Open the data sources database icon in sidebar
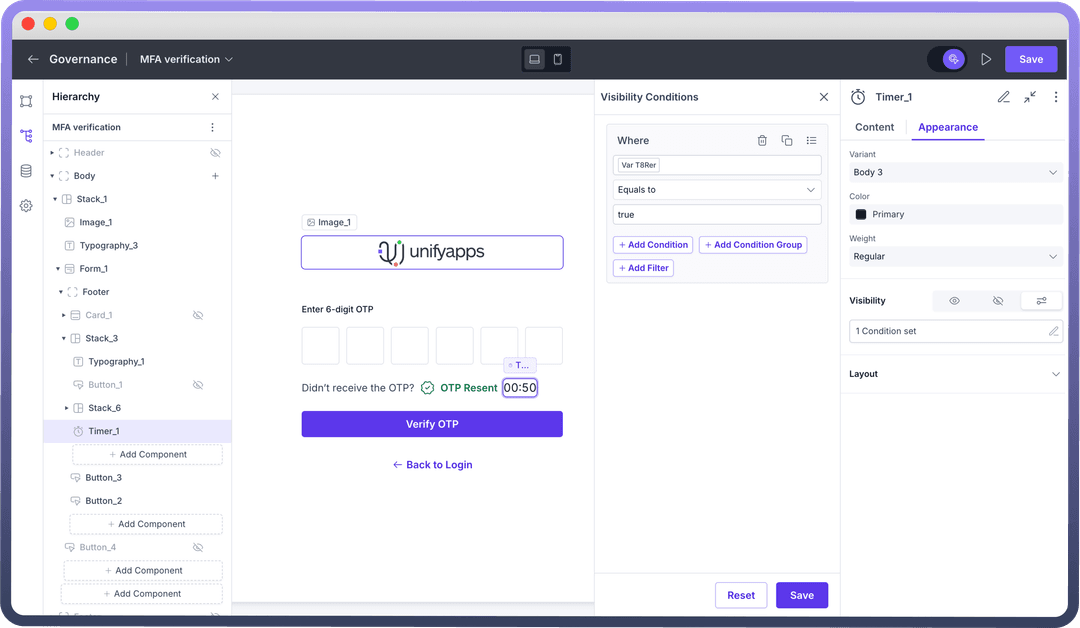This screenshot has height=628, width=1080. (26, 171)
